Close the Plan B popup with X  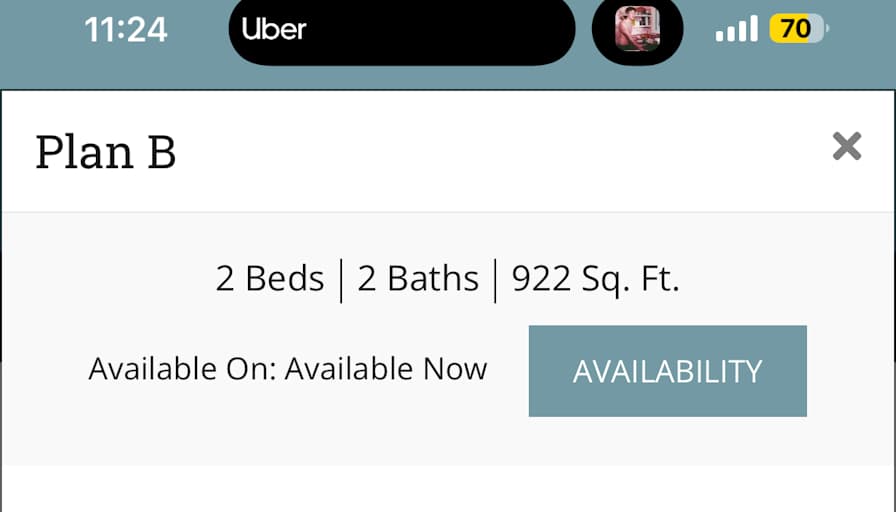(x=847, y=146)
